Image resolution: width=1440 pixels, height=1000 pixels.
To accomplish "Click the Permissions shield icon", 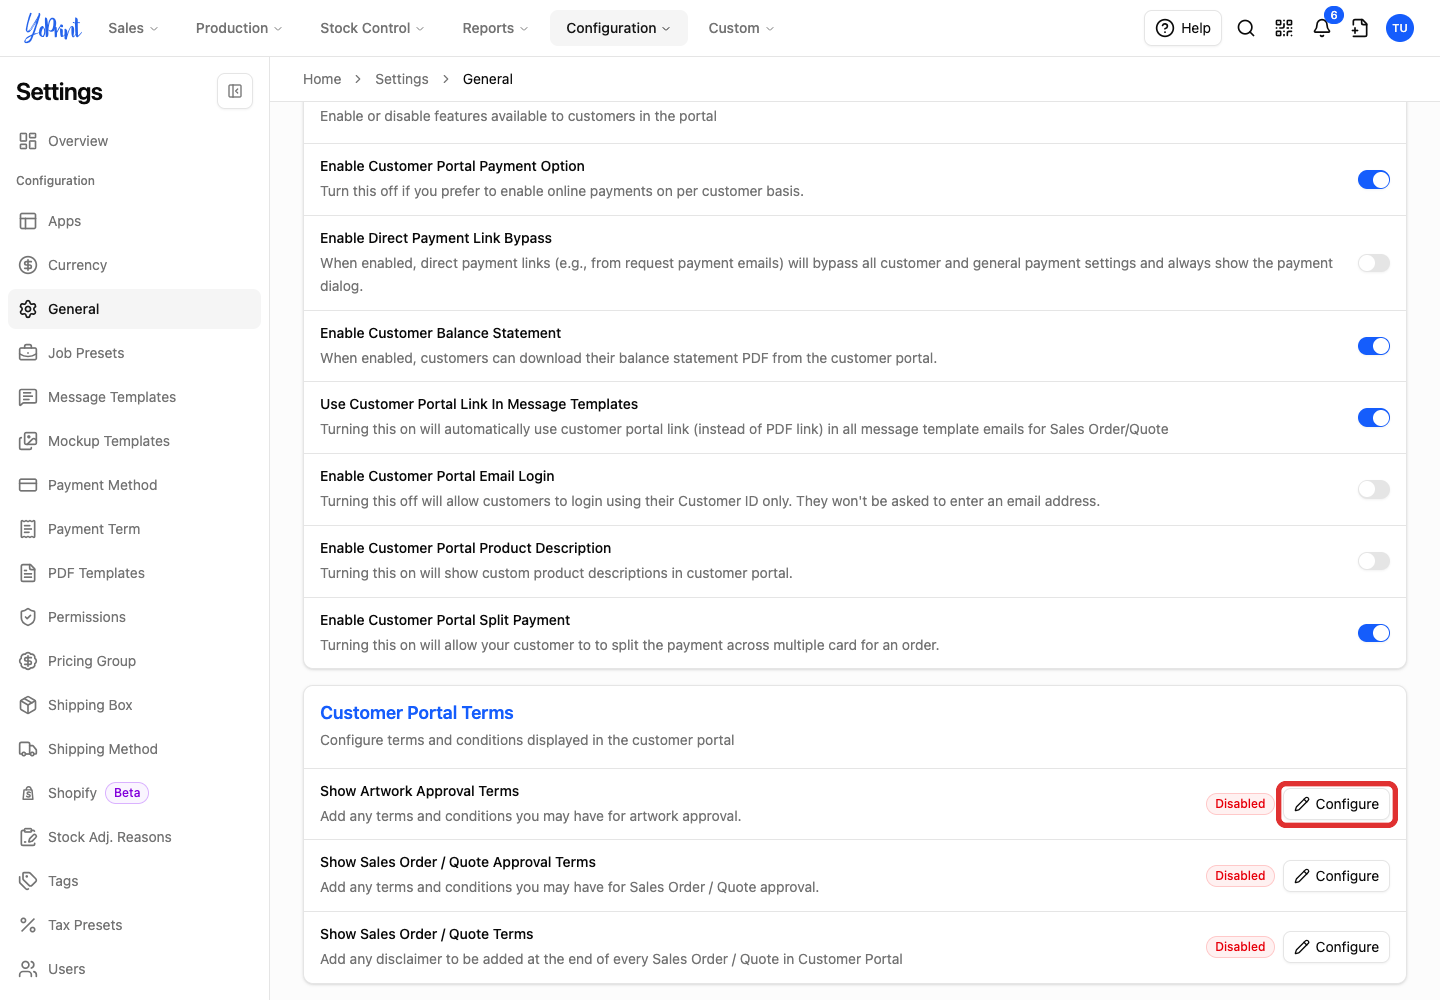I will pos(28,617).
